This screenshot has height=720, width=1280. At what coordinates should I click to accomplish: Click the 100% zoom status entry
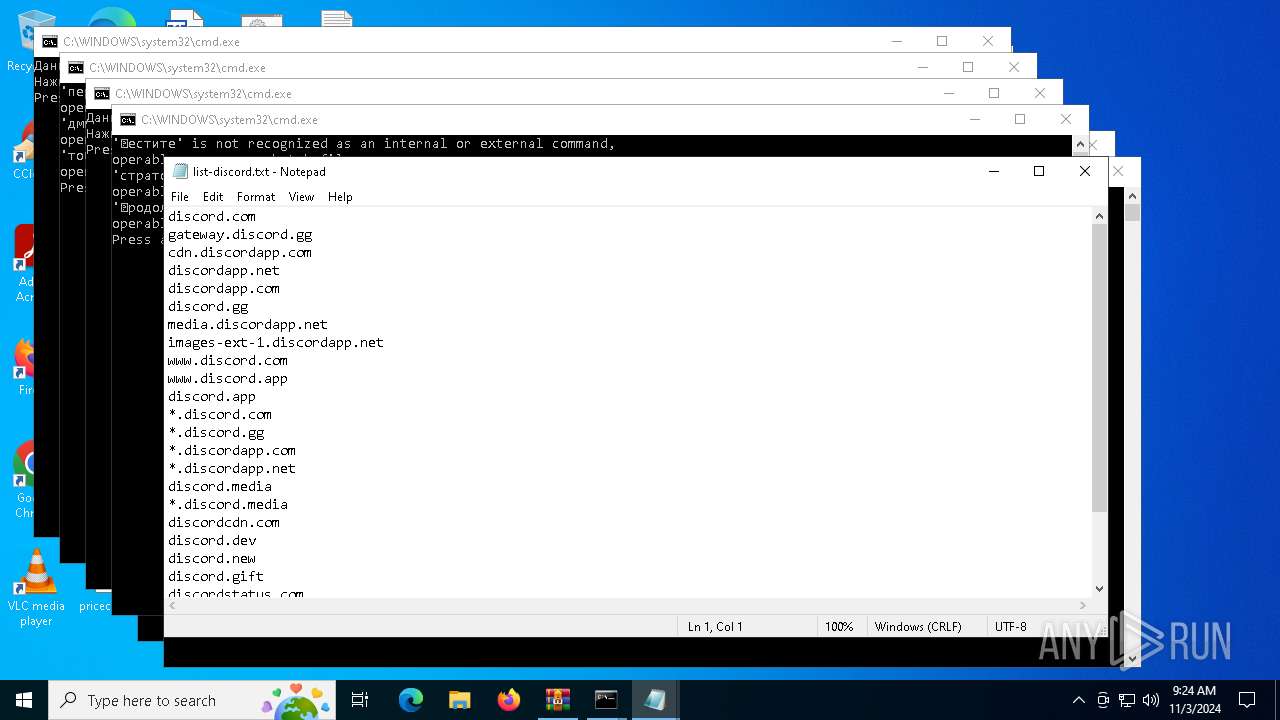tap(839, 627)
